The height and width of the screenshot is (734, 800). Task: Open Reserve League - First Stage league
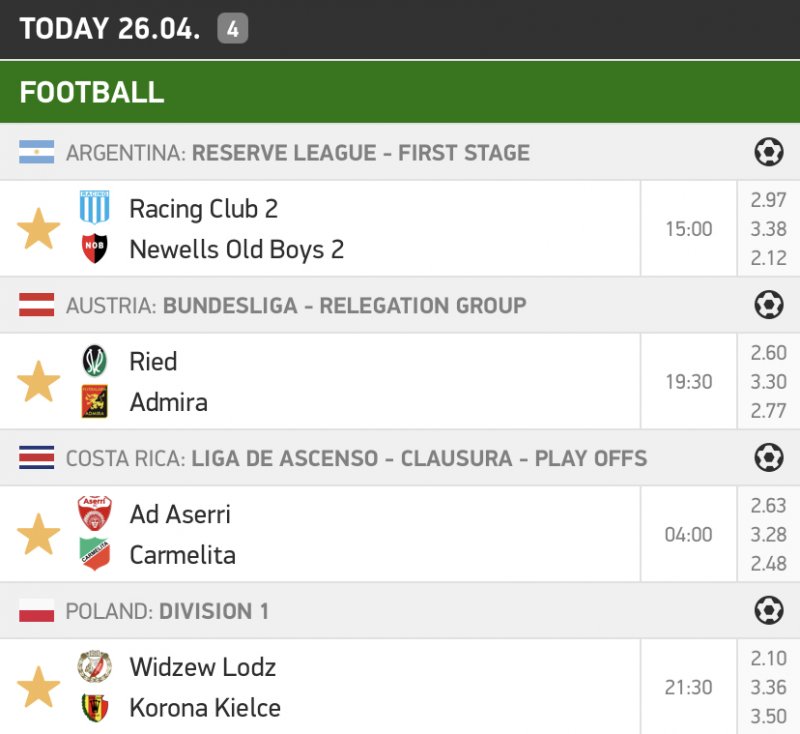tap(360, 153)
